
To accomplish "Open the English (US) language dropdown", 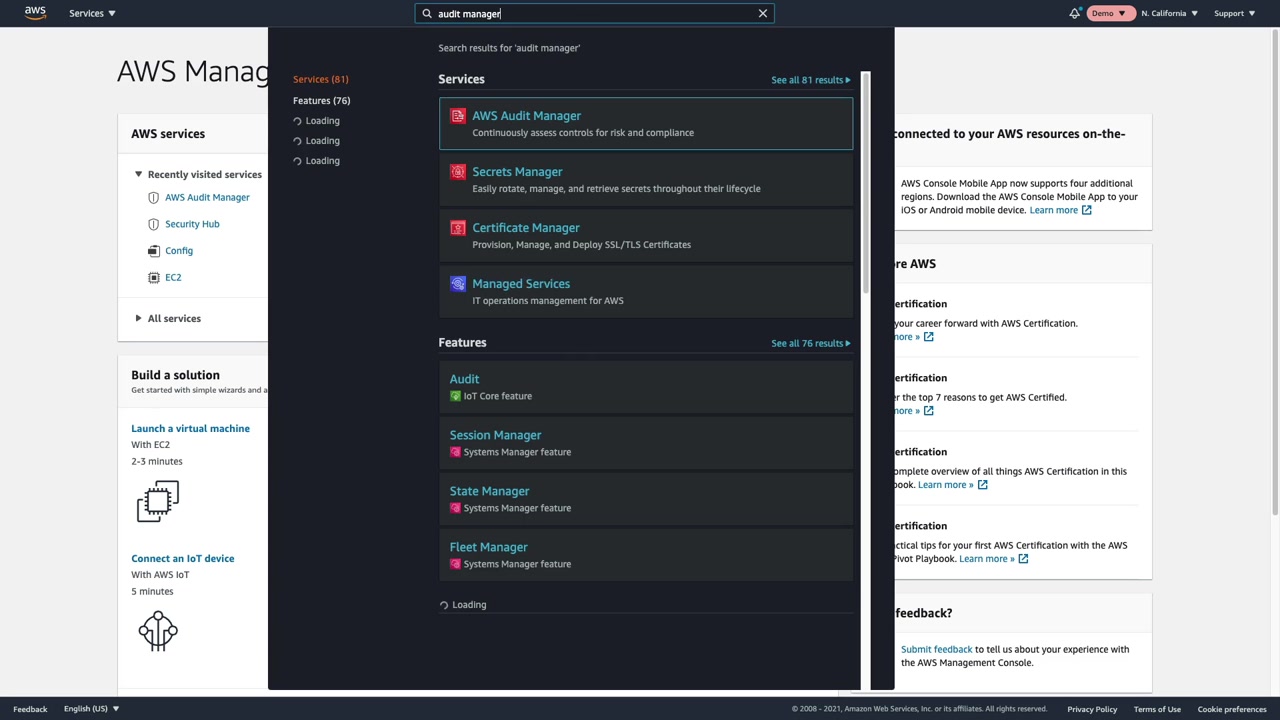I will pos(92,709).
